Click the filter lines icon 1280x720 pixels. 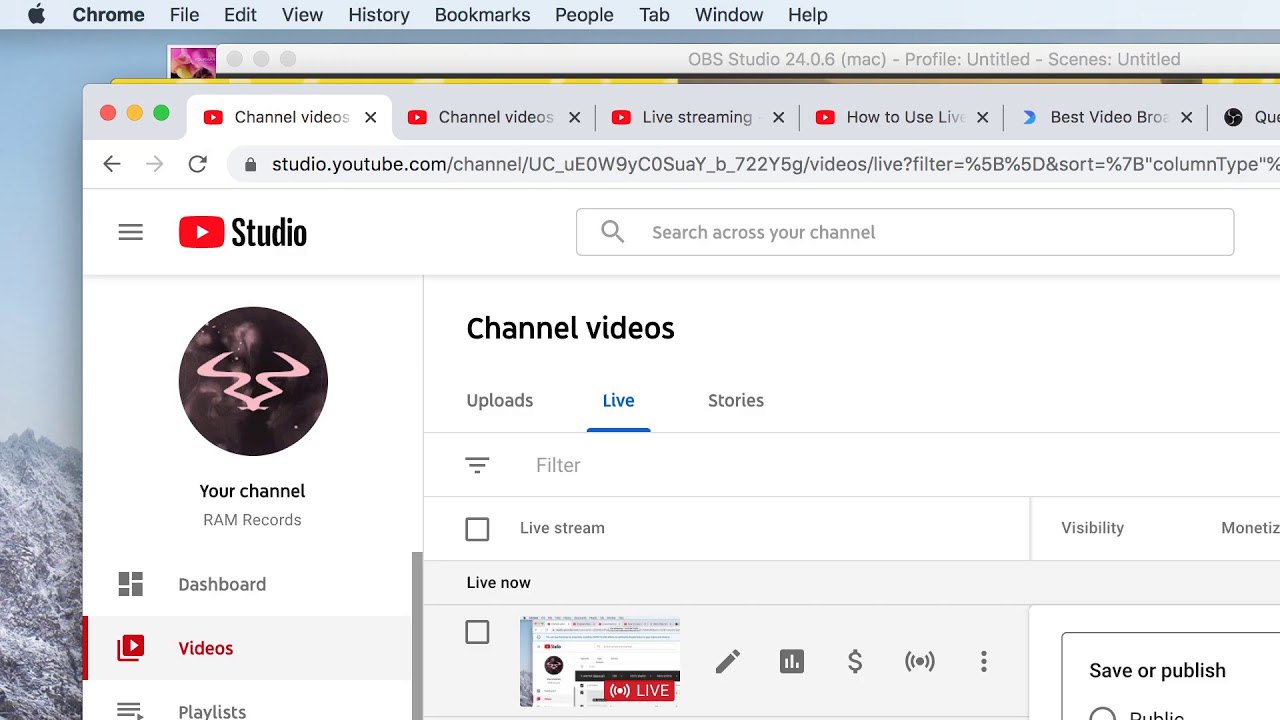(x=477, y=465)
